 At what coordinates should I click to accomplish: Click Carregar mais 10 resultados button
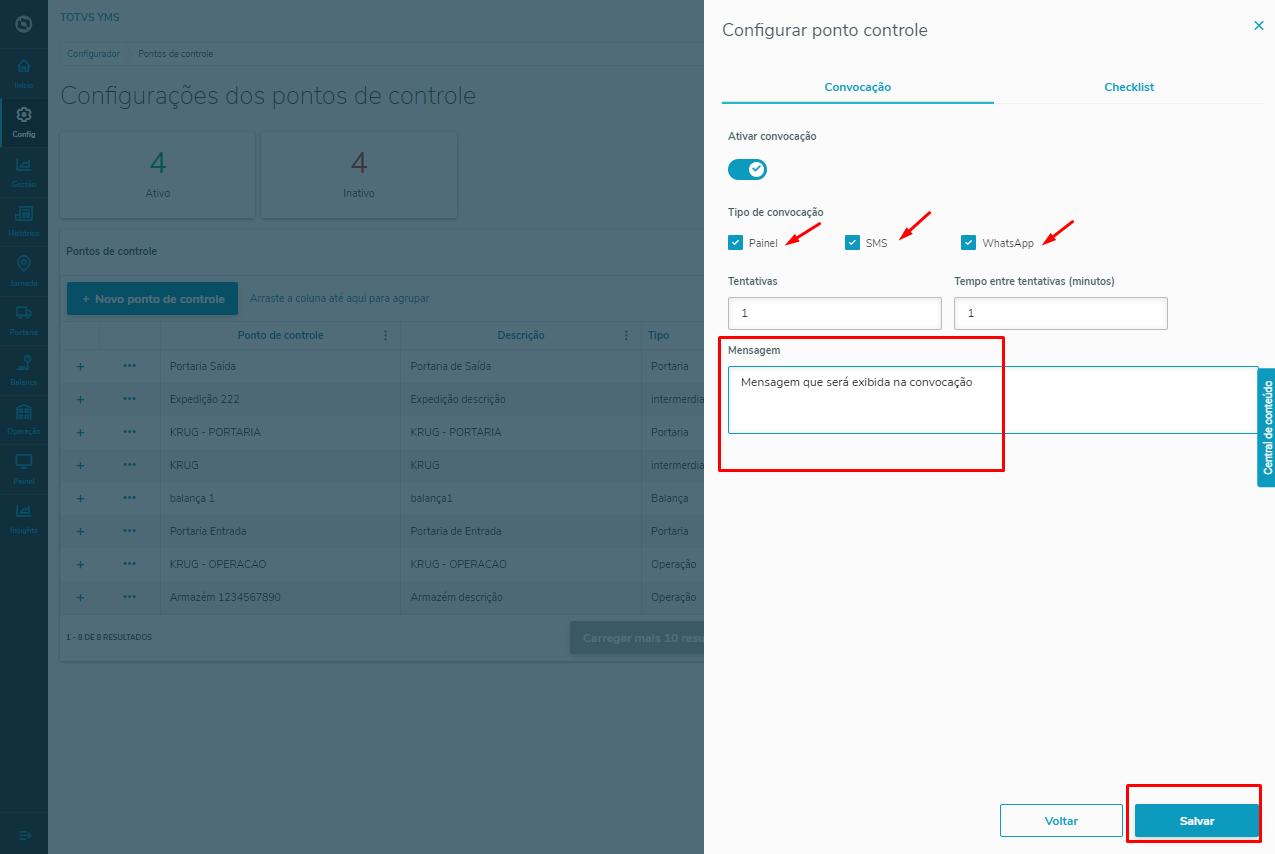pyautogui.click(x=637, y=638)
